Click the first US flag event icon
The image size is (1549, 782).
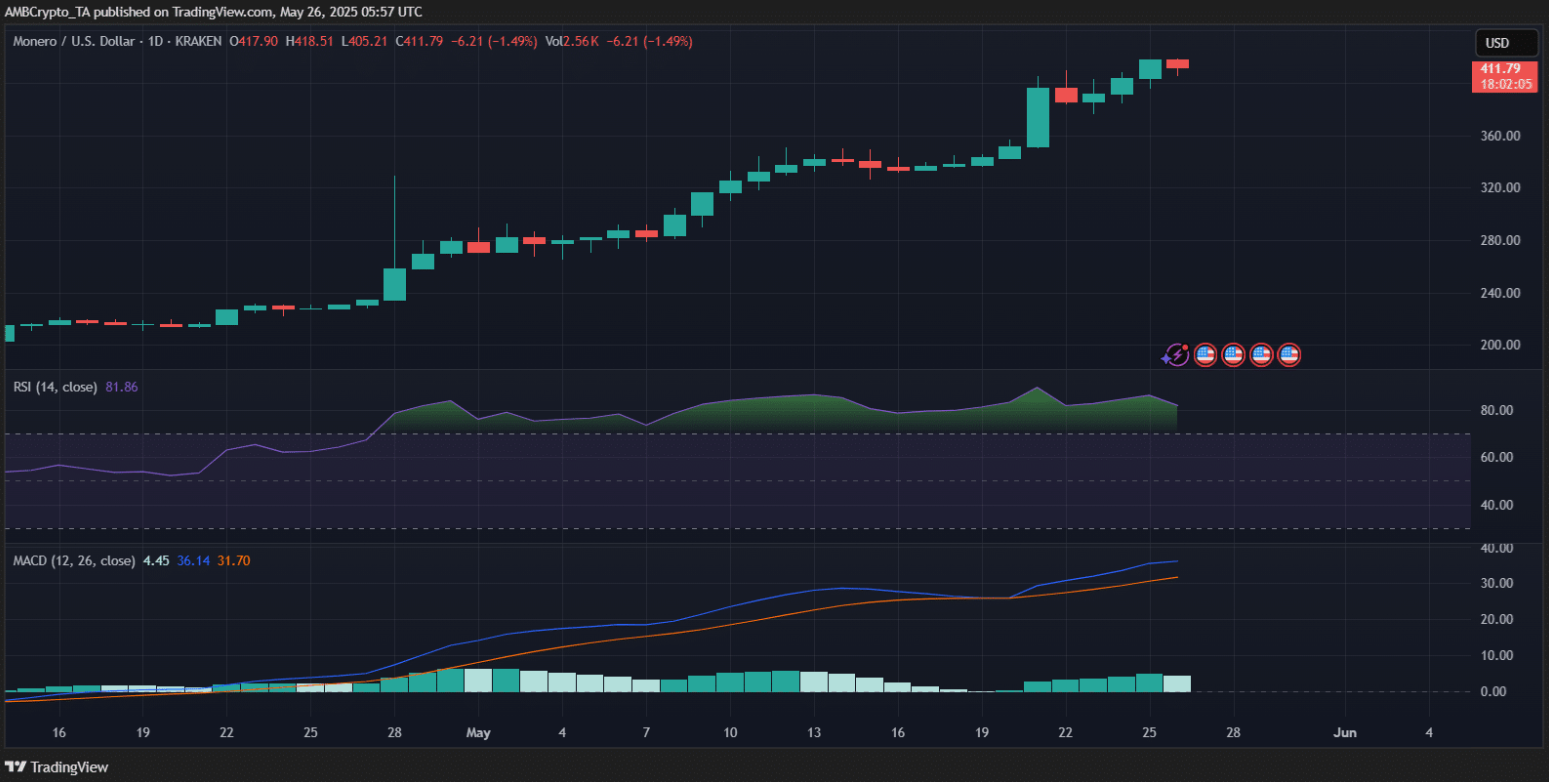(x=1205, y=354)
